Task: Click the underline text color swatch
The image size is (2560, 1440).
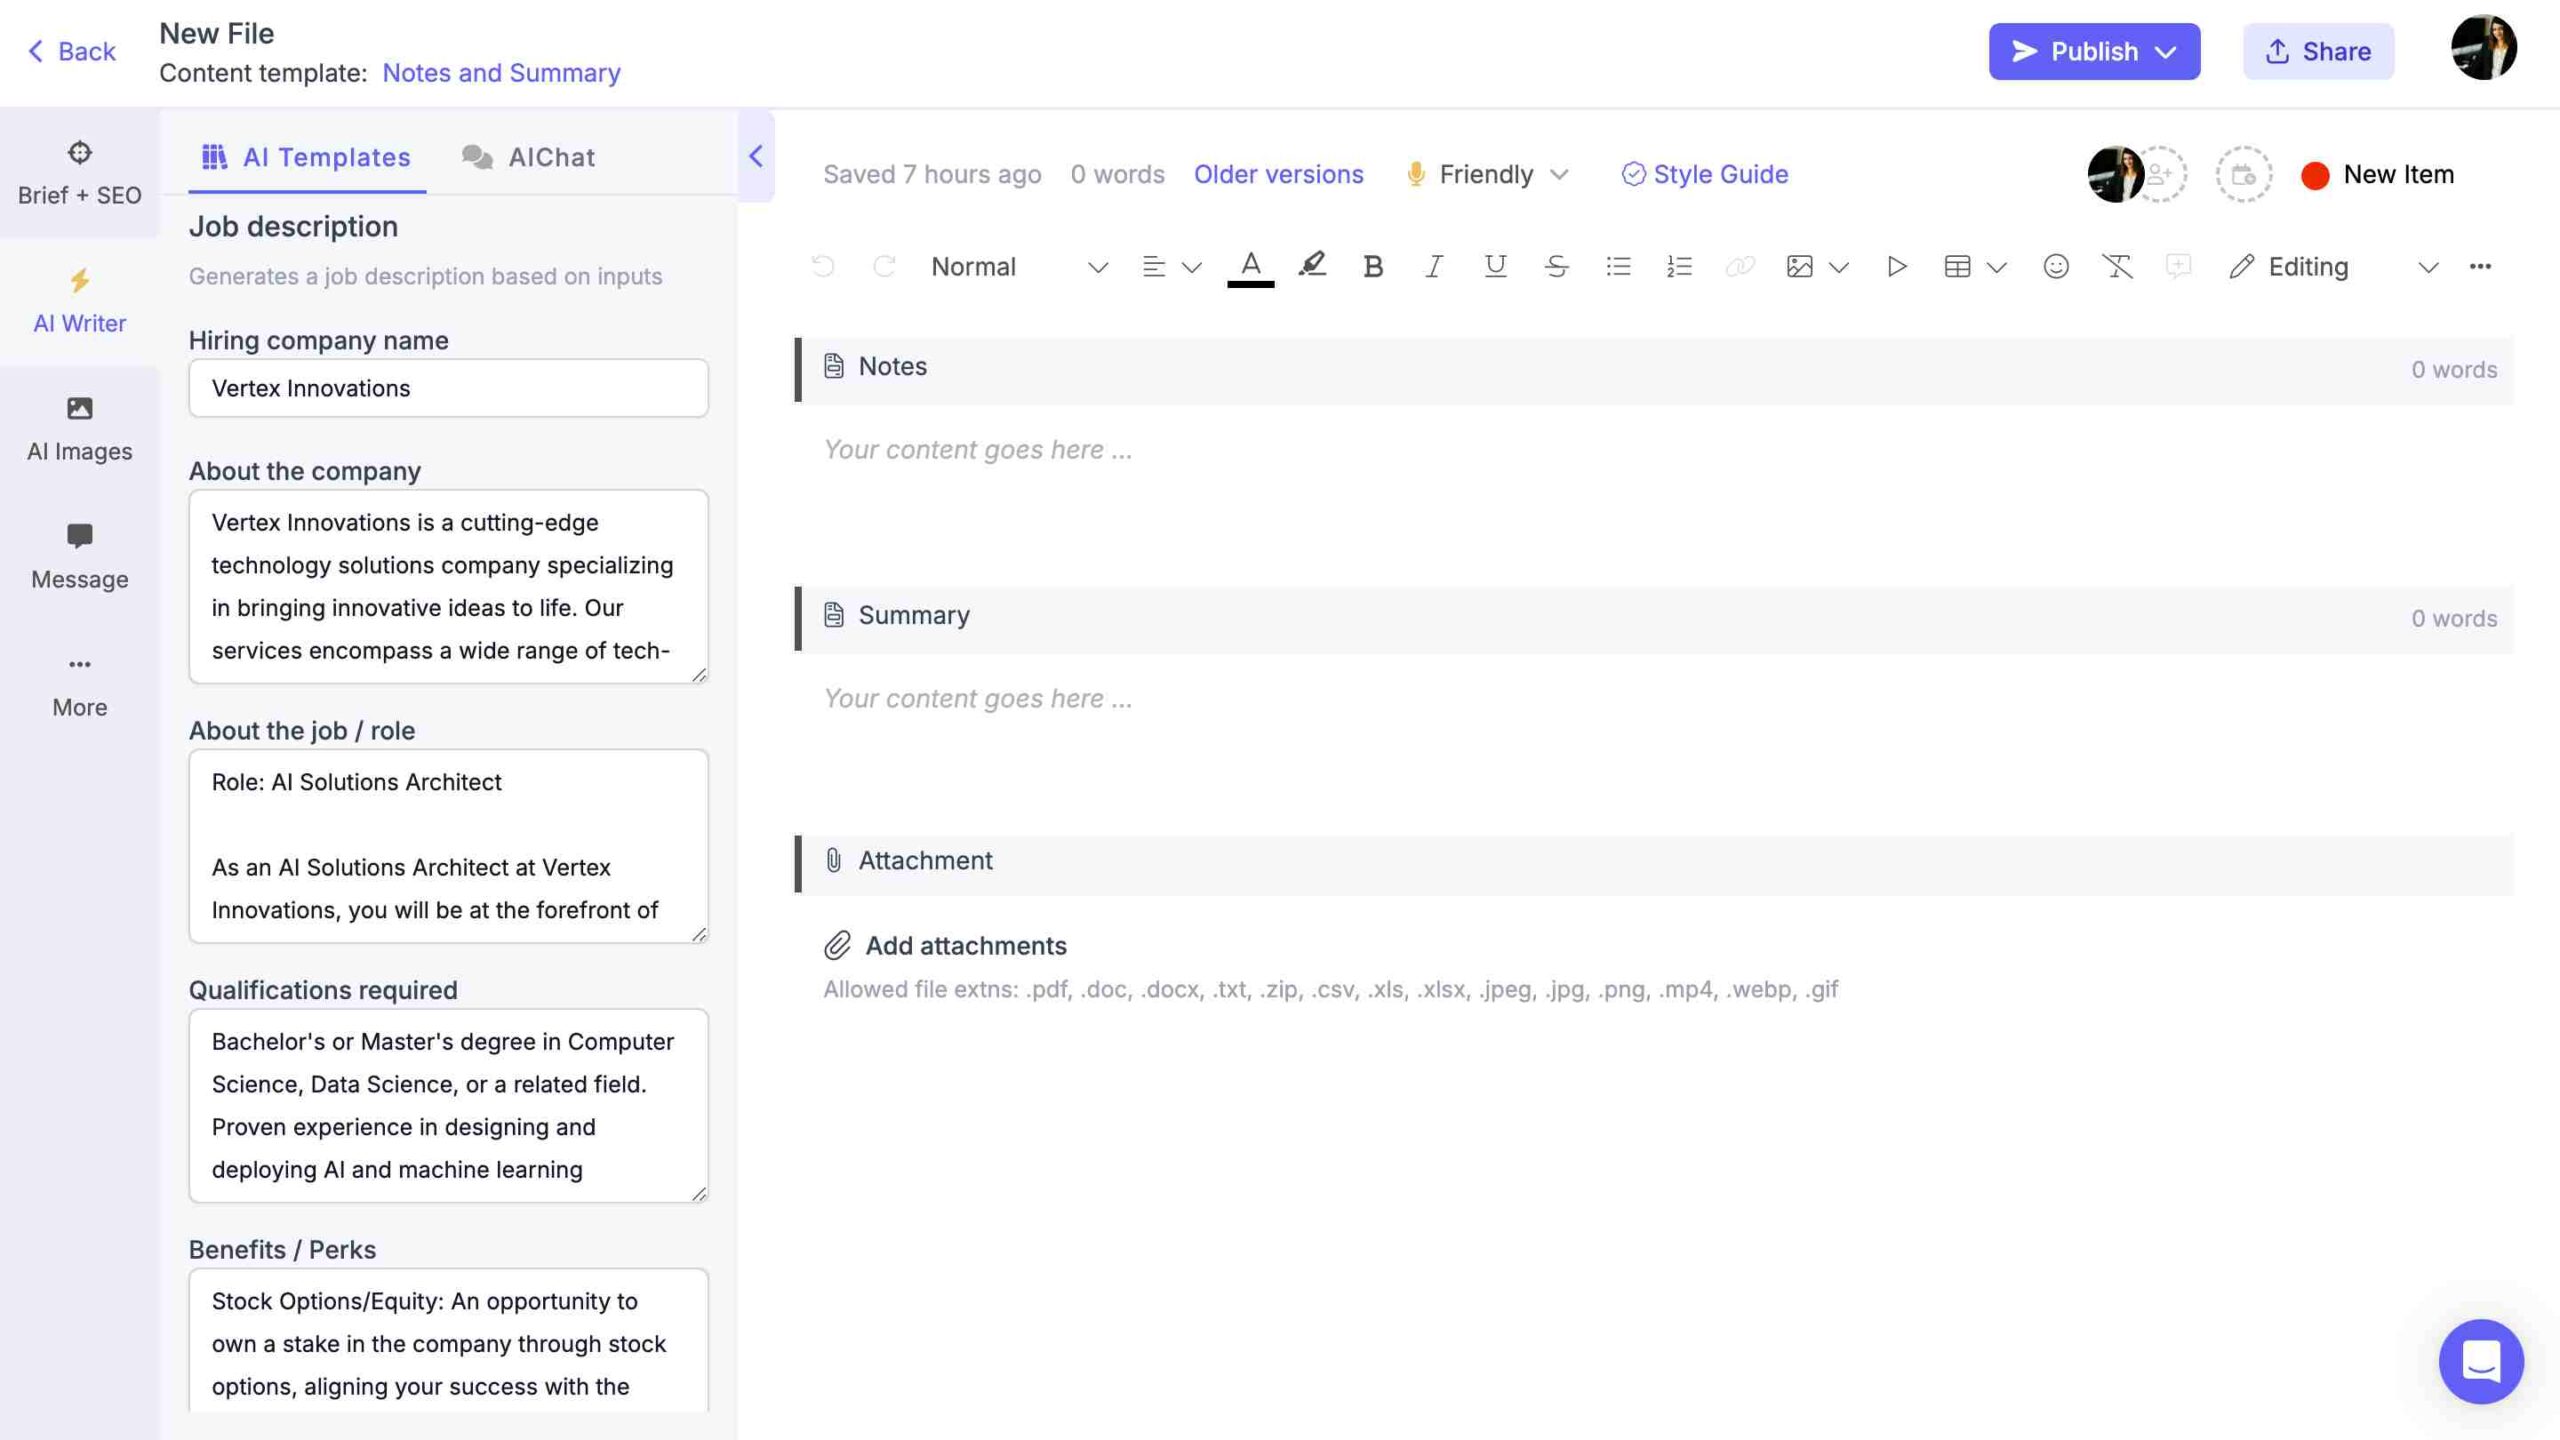Action: (1250, 283)
